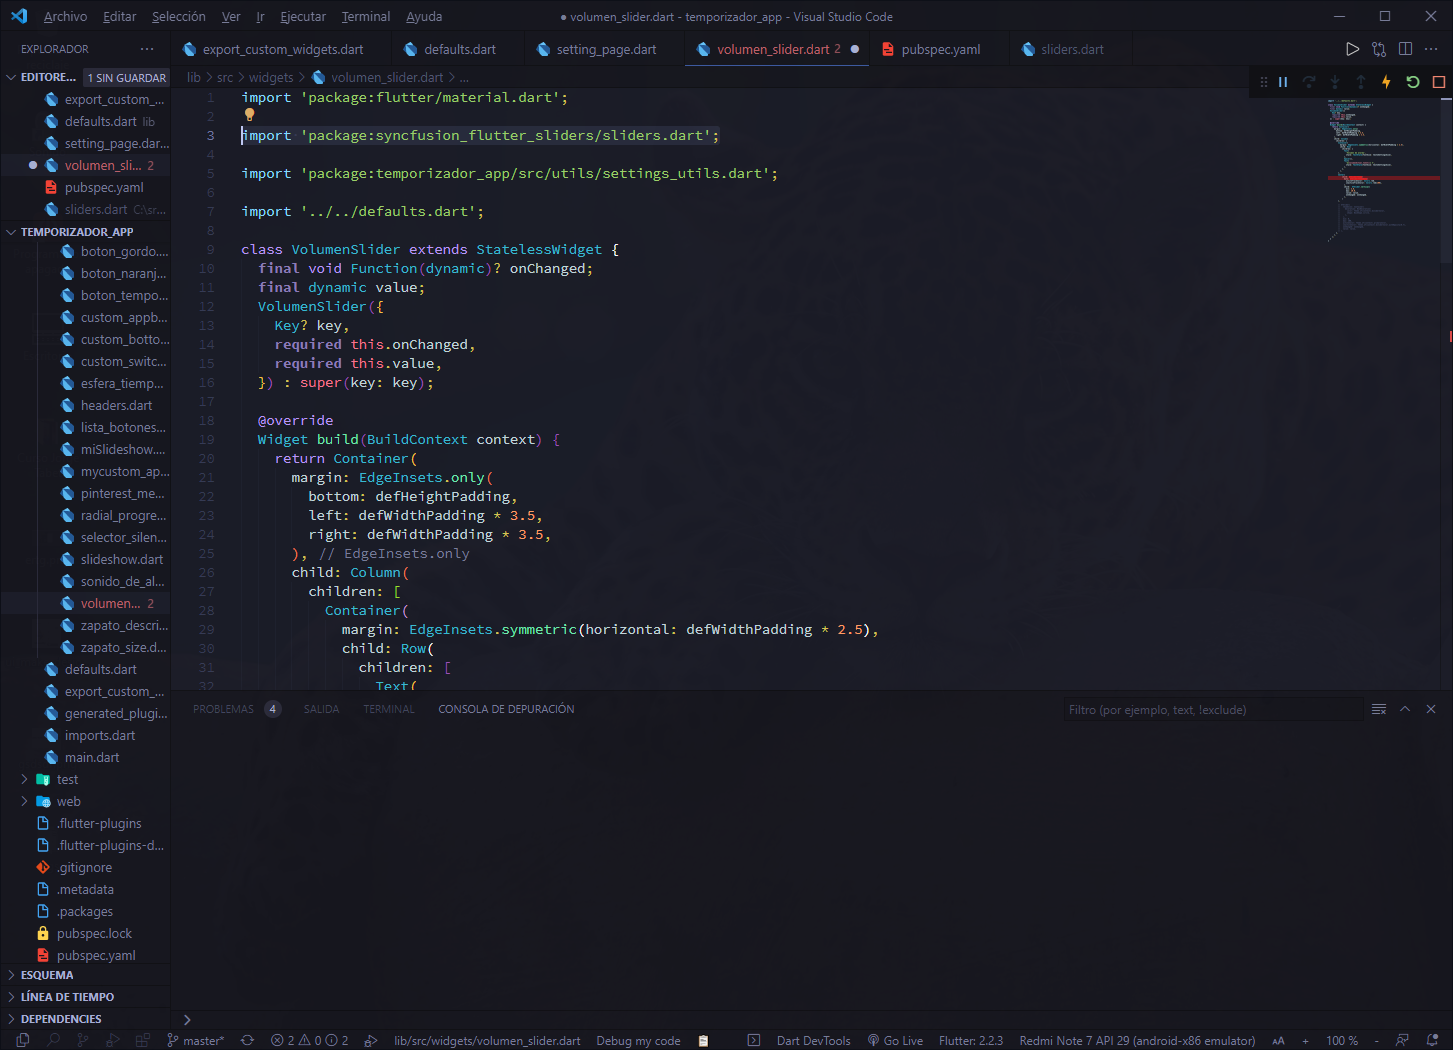Maximize the bottom panel size
The height and width of the screenshot is (1050, 1453).
coord(1405,709)
